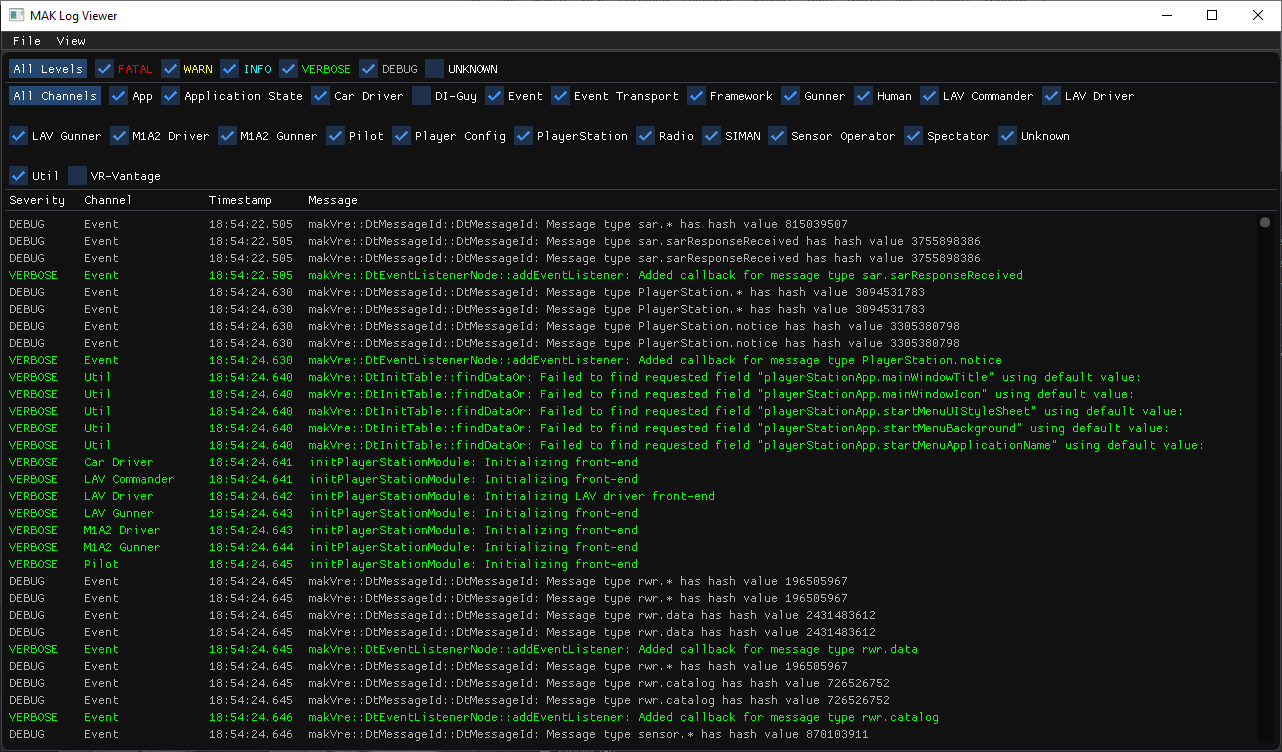
Task: Click the Timestamp column header
Action: (x=240, y=200)
